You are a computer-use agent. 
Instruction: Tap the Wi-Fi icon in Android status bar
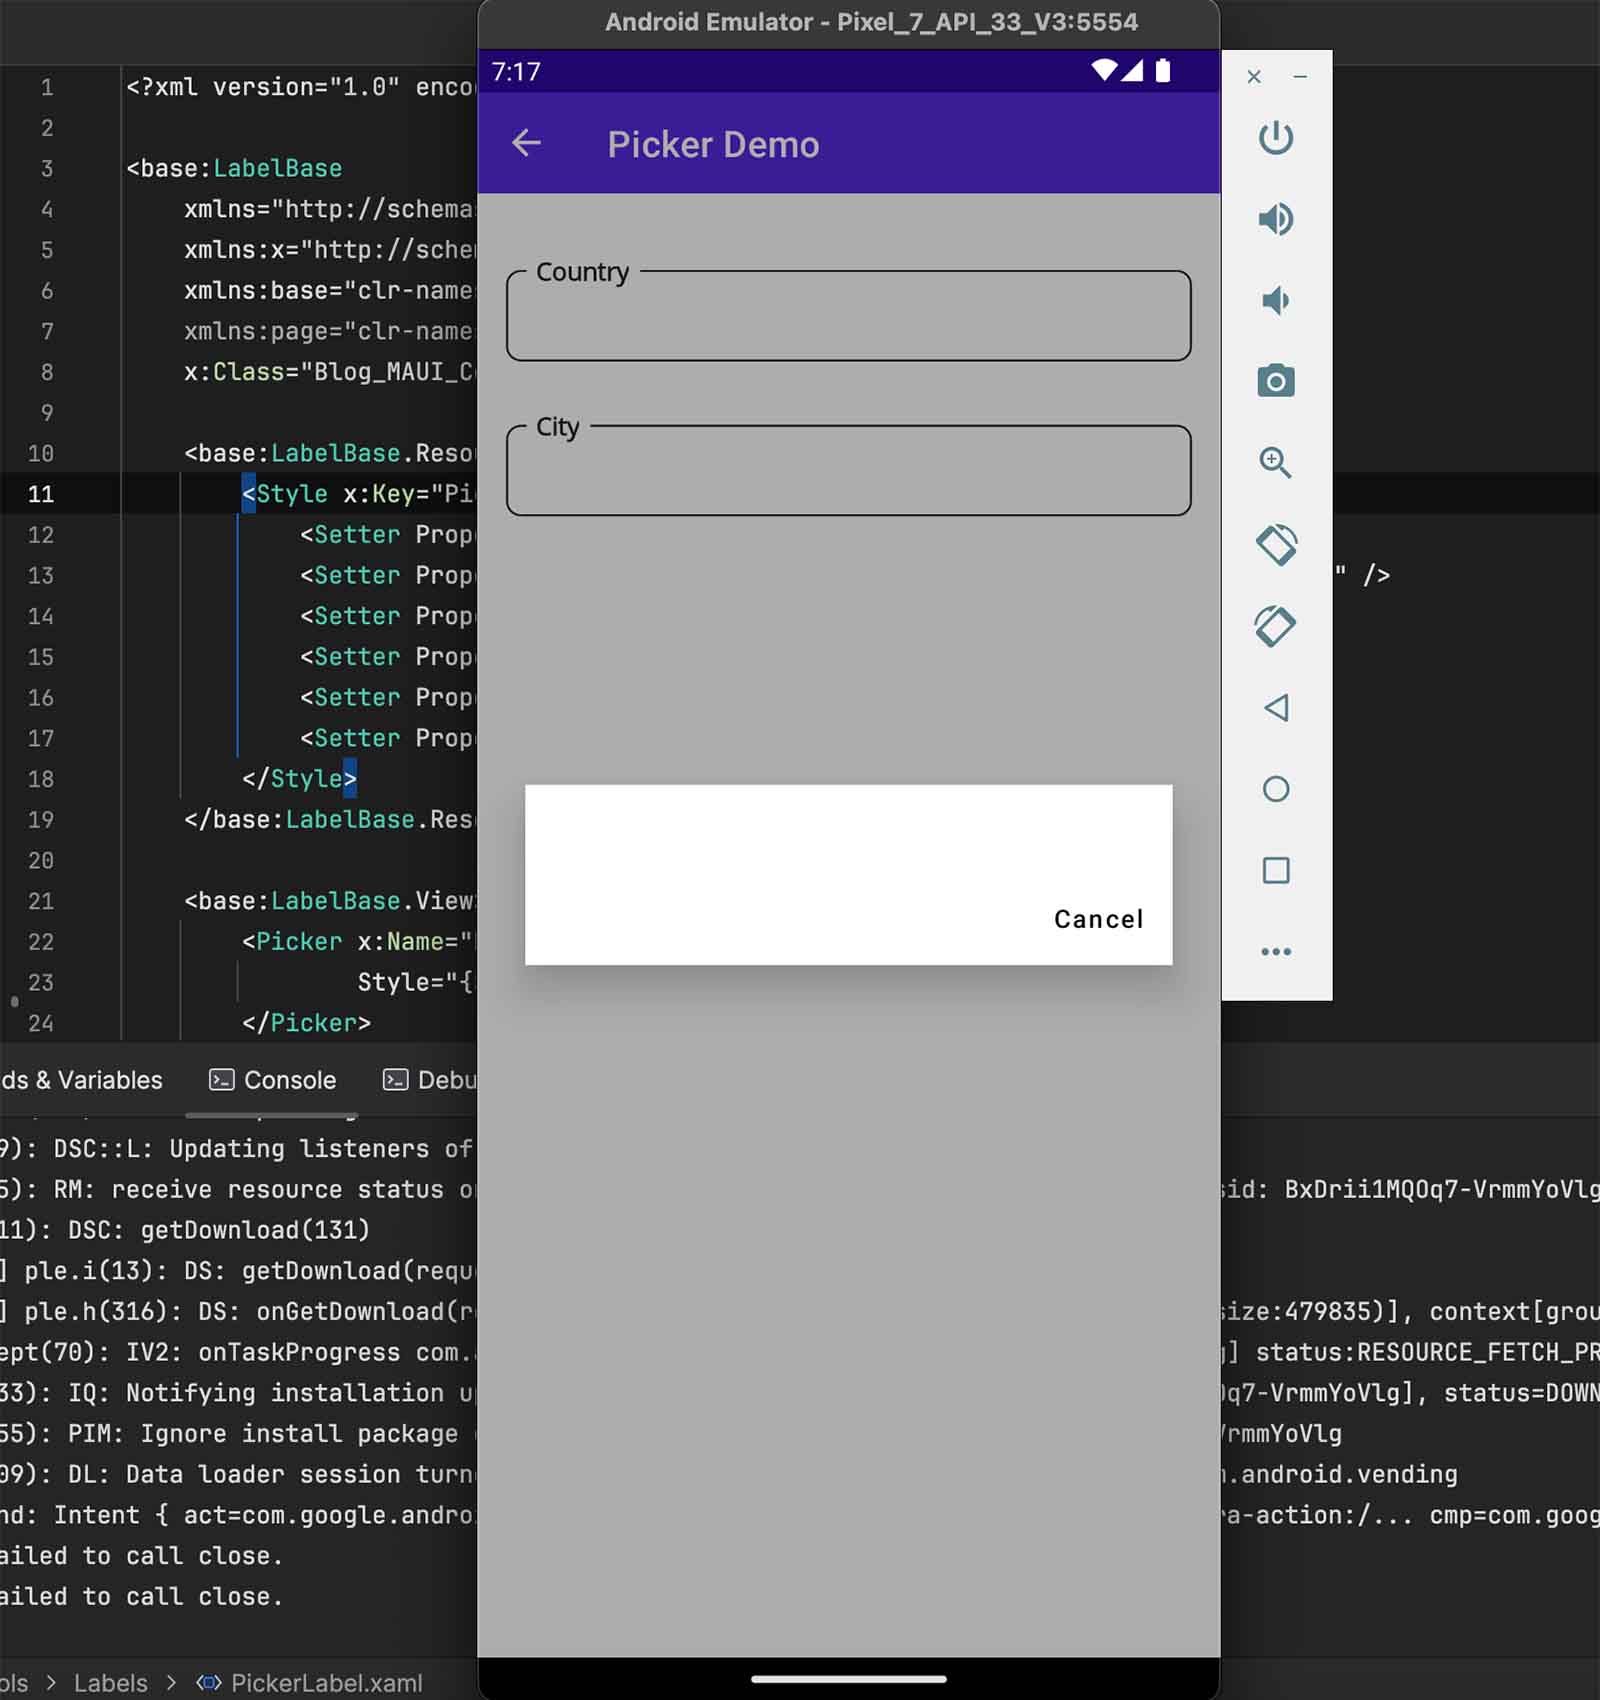[1103, 70]
